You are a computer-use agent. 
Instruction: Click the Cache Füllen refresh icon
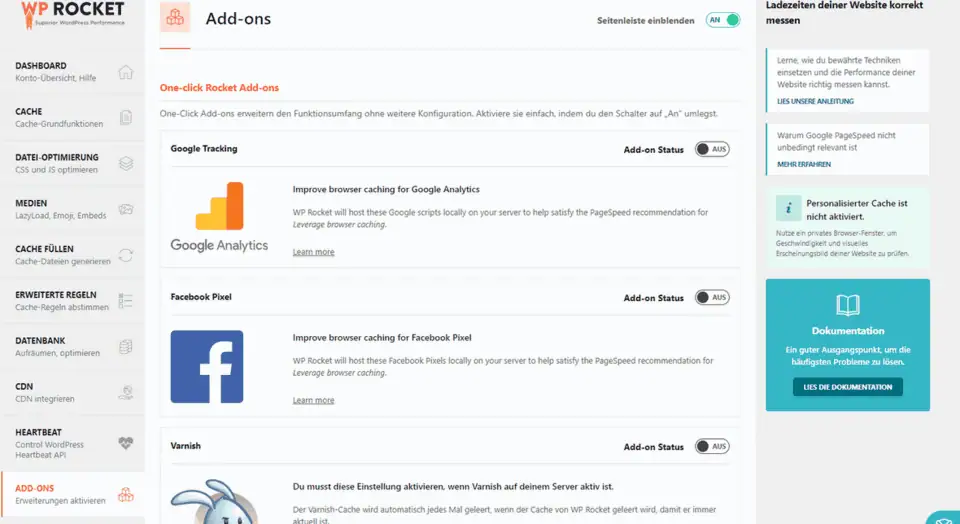pyautogui.click(x=125, y=255)
